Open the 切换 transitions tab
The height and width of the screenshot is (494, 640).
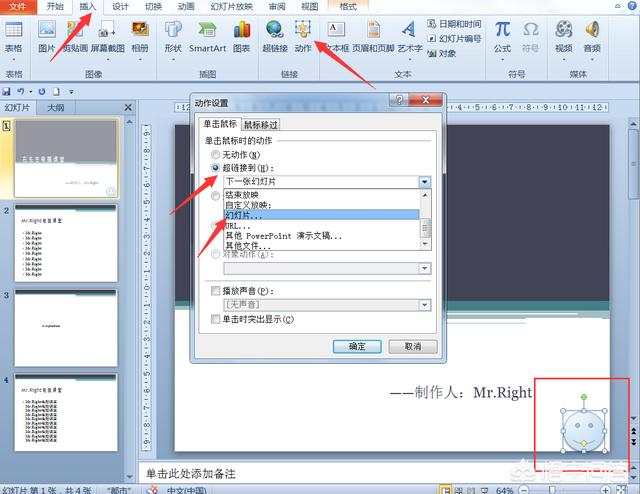point(153,7)
